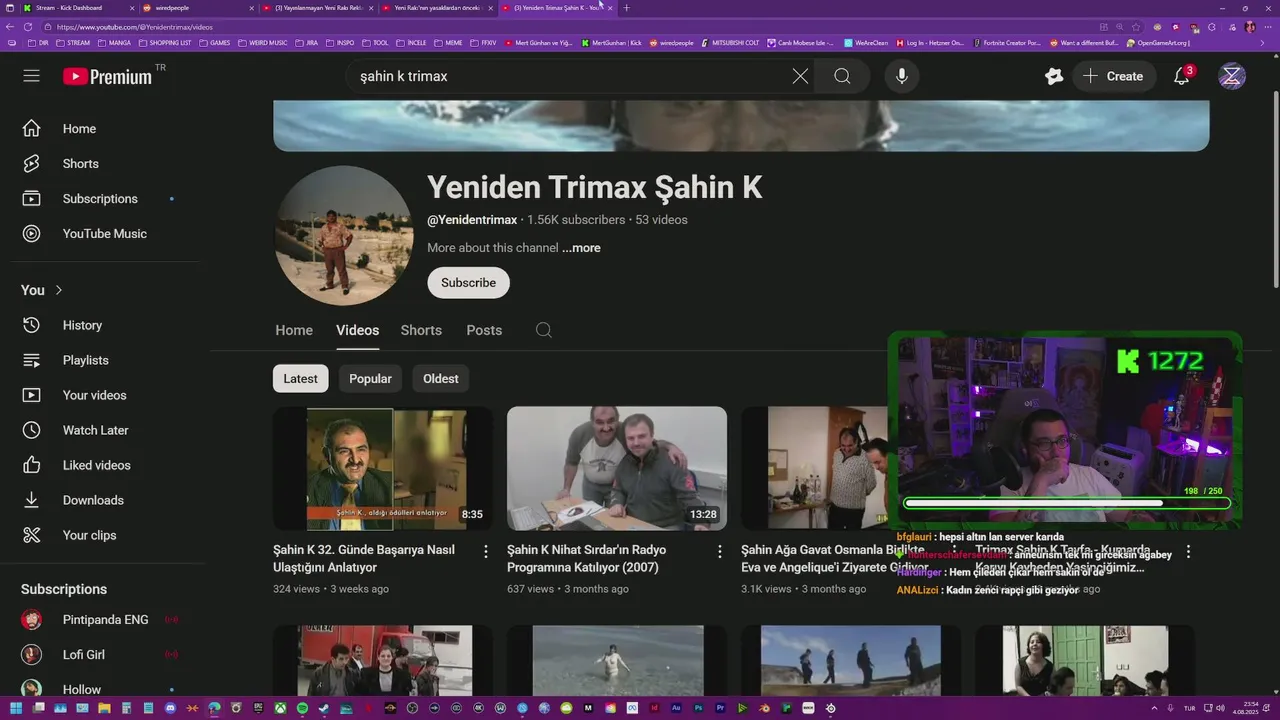
Task: Open options menu for Trimax Şahin K Tayfa video
Action: 1188,551
